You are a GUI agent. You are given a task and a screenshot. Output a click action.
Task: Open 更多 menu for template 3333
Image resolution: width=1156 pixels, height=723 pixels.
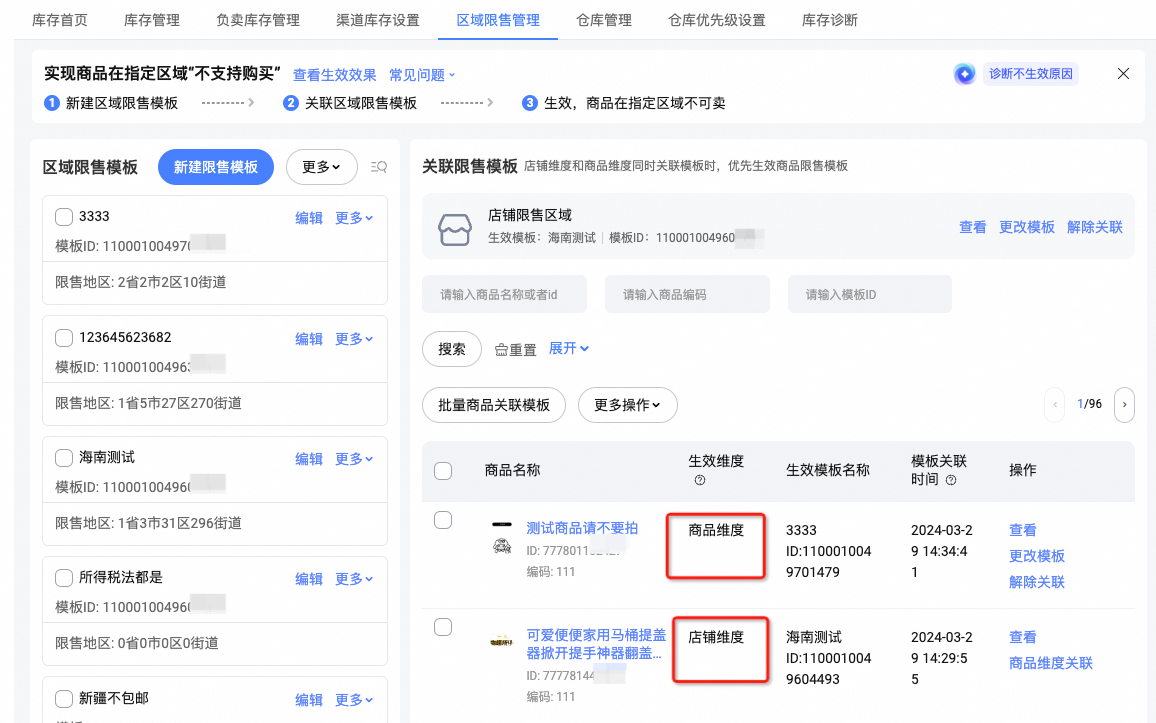point(354,218)
